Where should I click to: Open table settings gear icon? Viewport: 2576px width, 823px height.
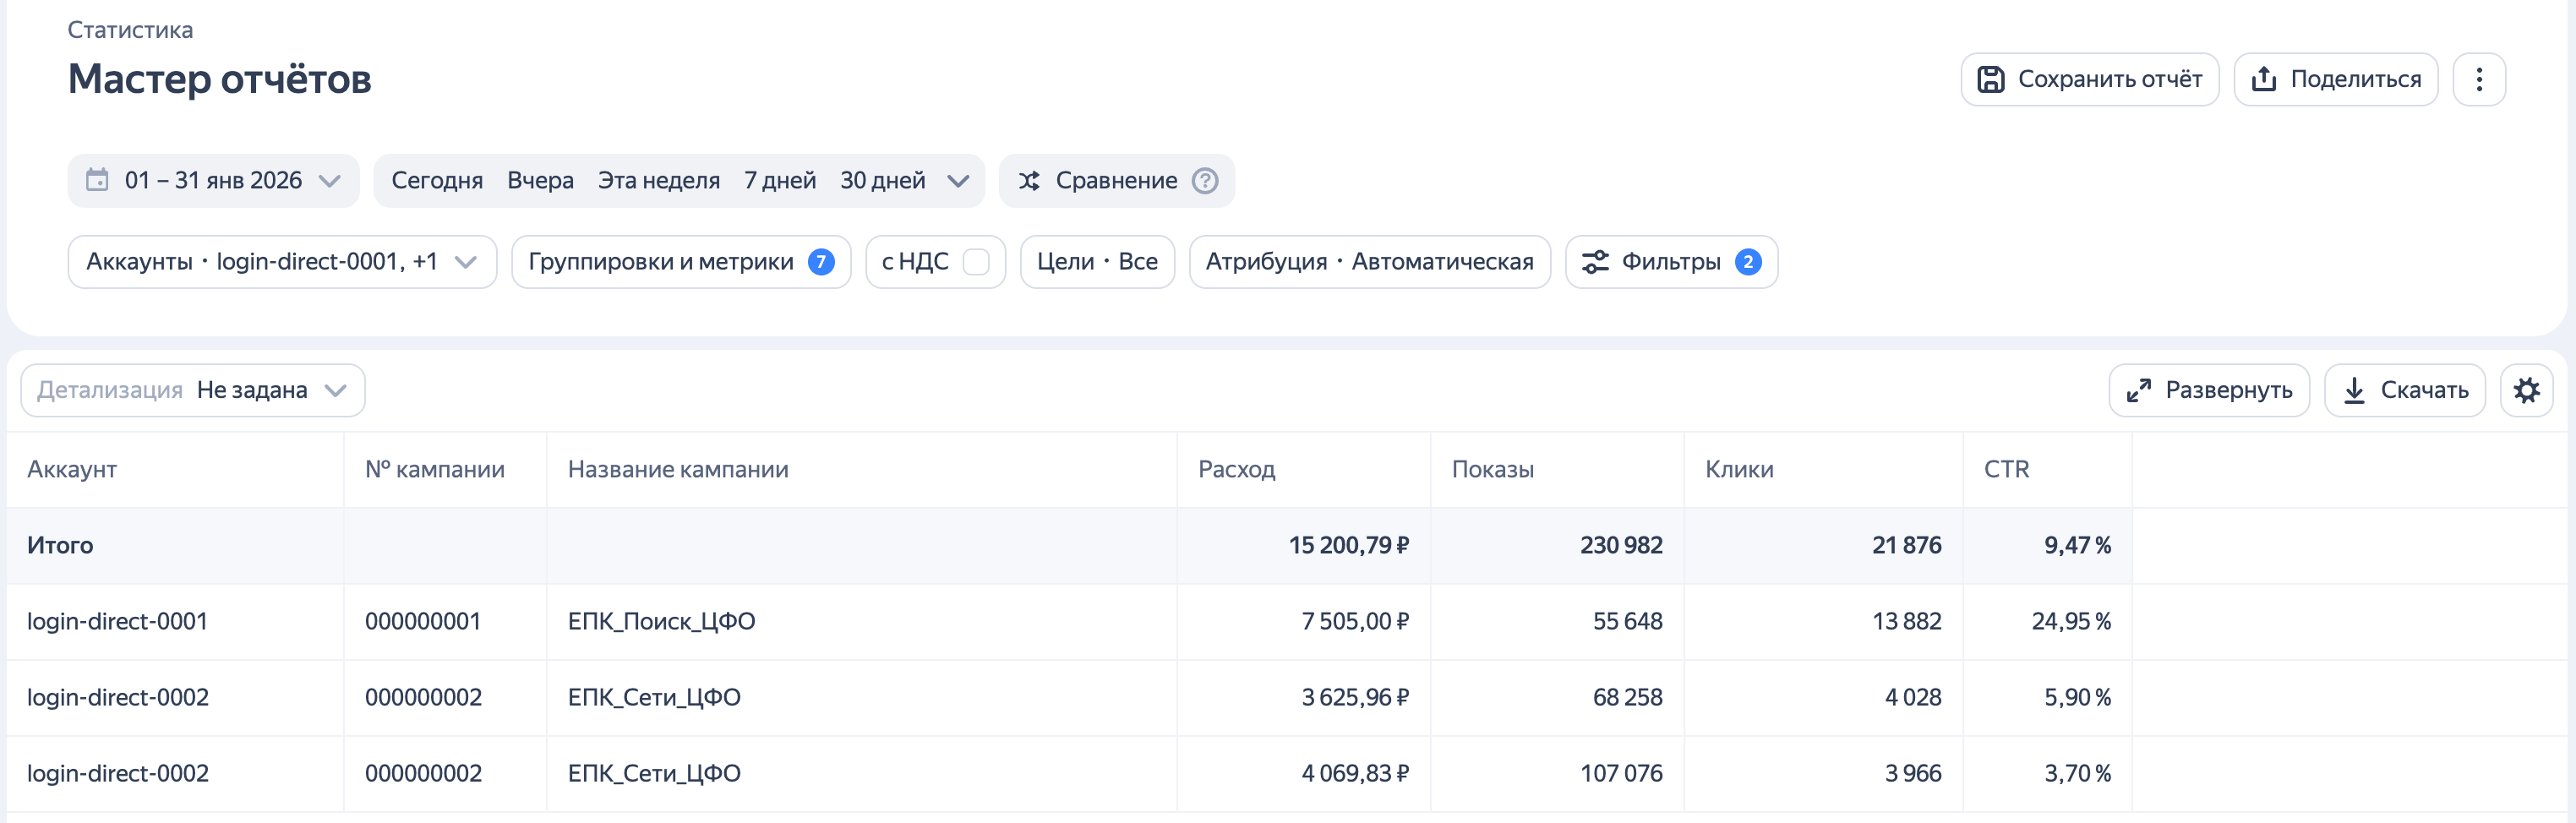click(x=2527, y=390)
